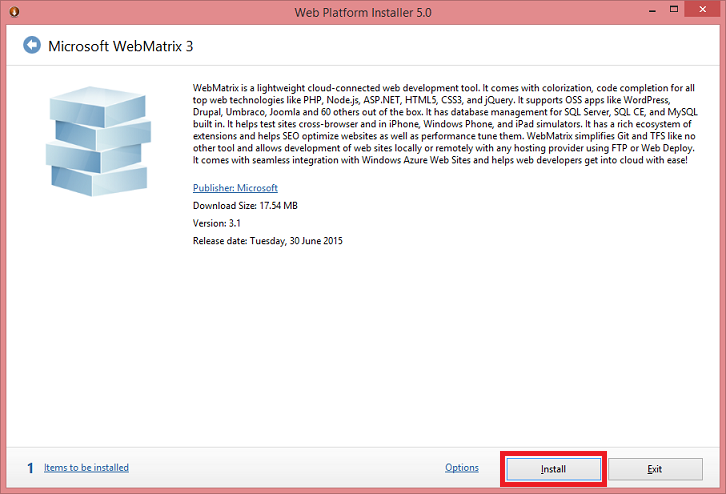Image resolution: width=726 pixels, height=494 pixels.
Task: Click the installed items count number 1
Action: click(30, 468)
